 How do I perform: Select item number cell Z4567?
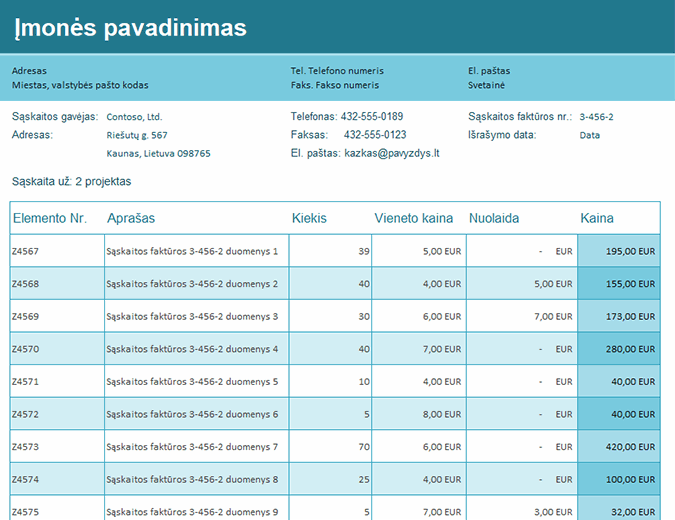[25, 252]
